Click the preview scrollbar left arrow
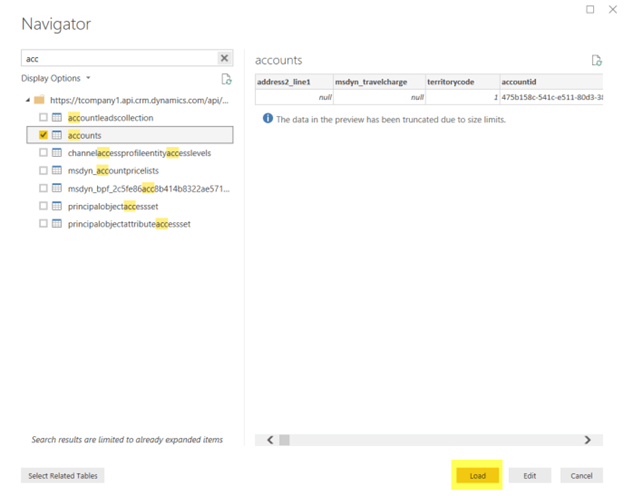This screenshot has height=496, width=624. point(270,440)
